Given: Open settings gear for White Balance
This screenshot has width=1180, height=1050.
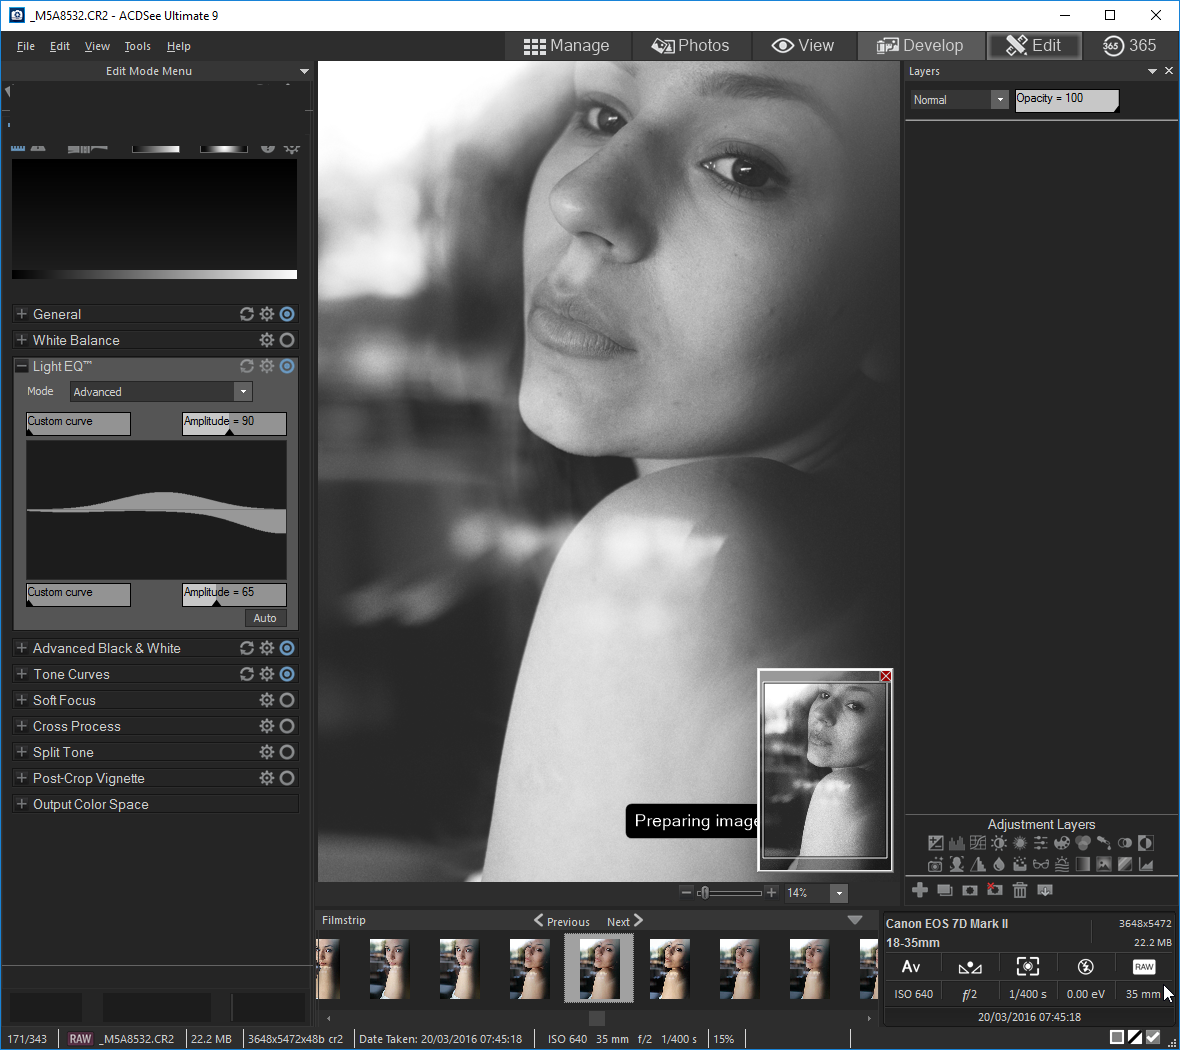Looking at the screenshot, I should [266, 340].
